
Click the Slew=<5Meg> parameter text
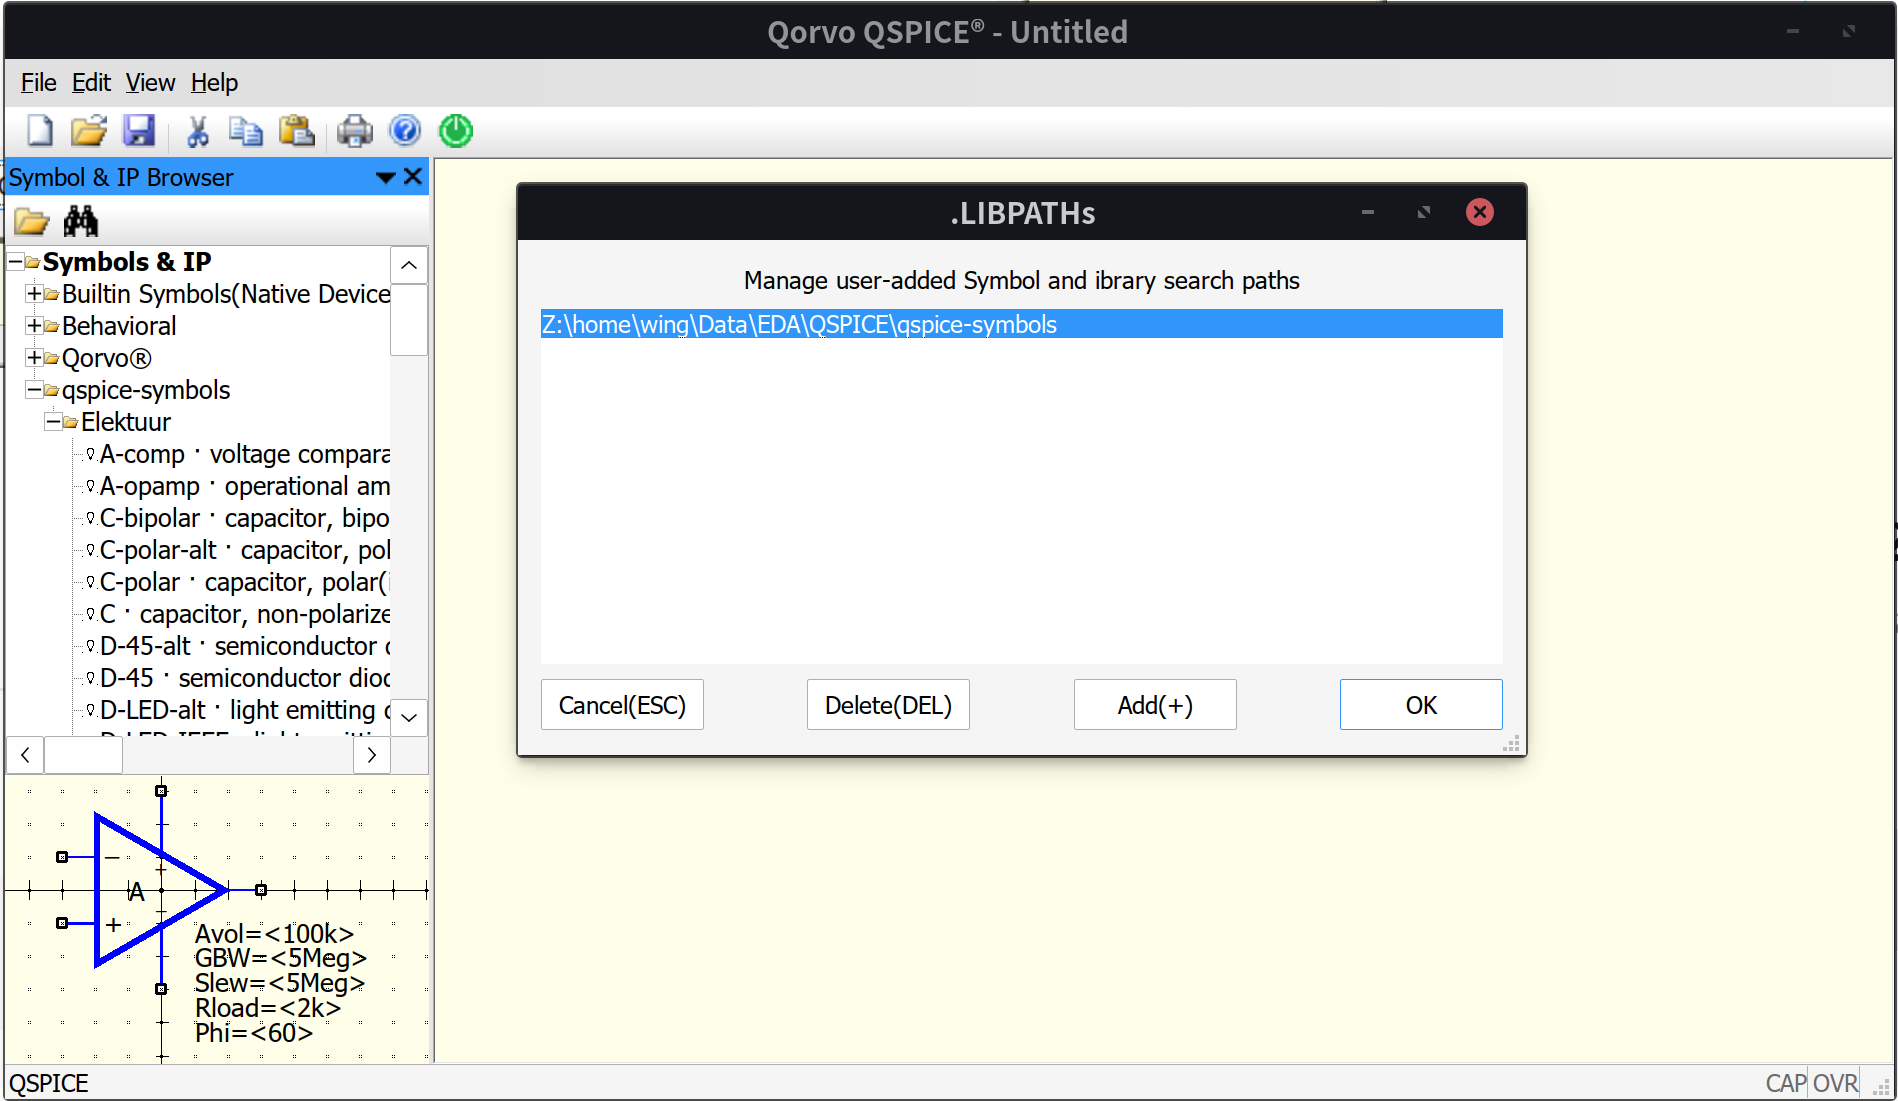[x=280, y=983]
